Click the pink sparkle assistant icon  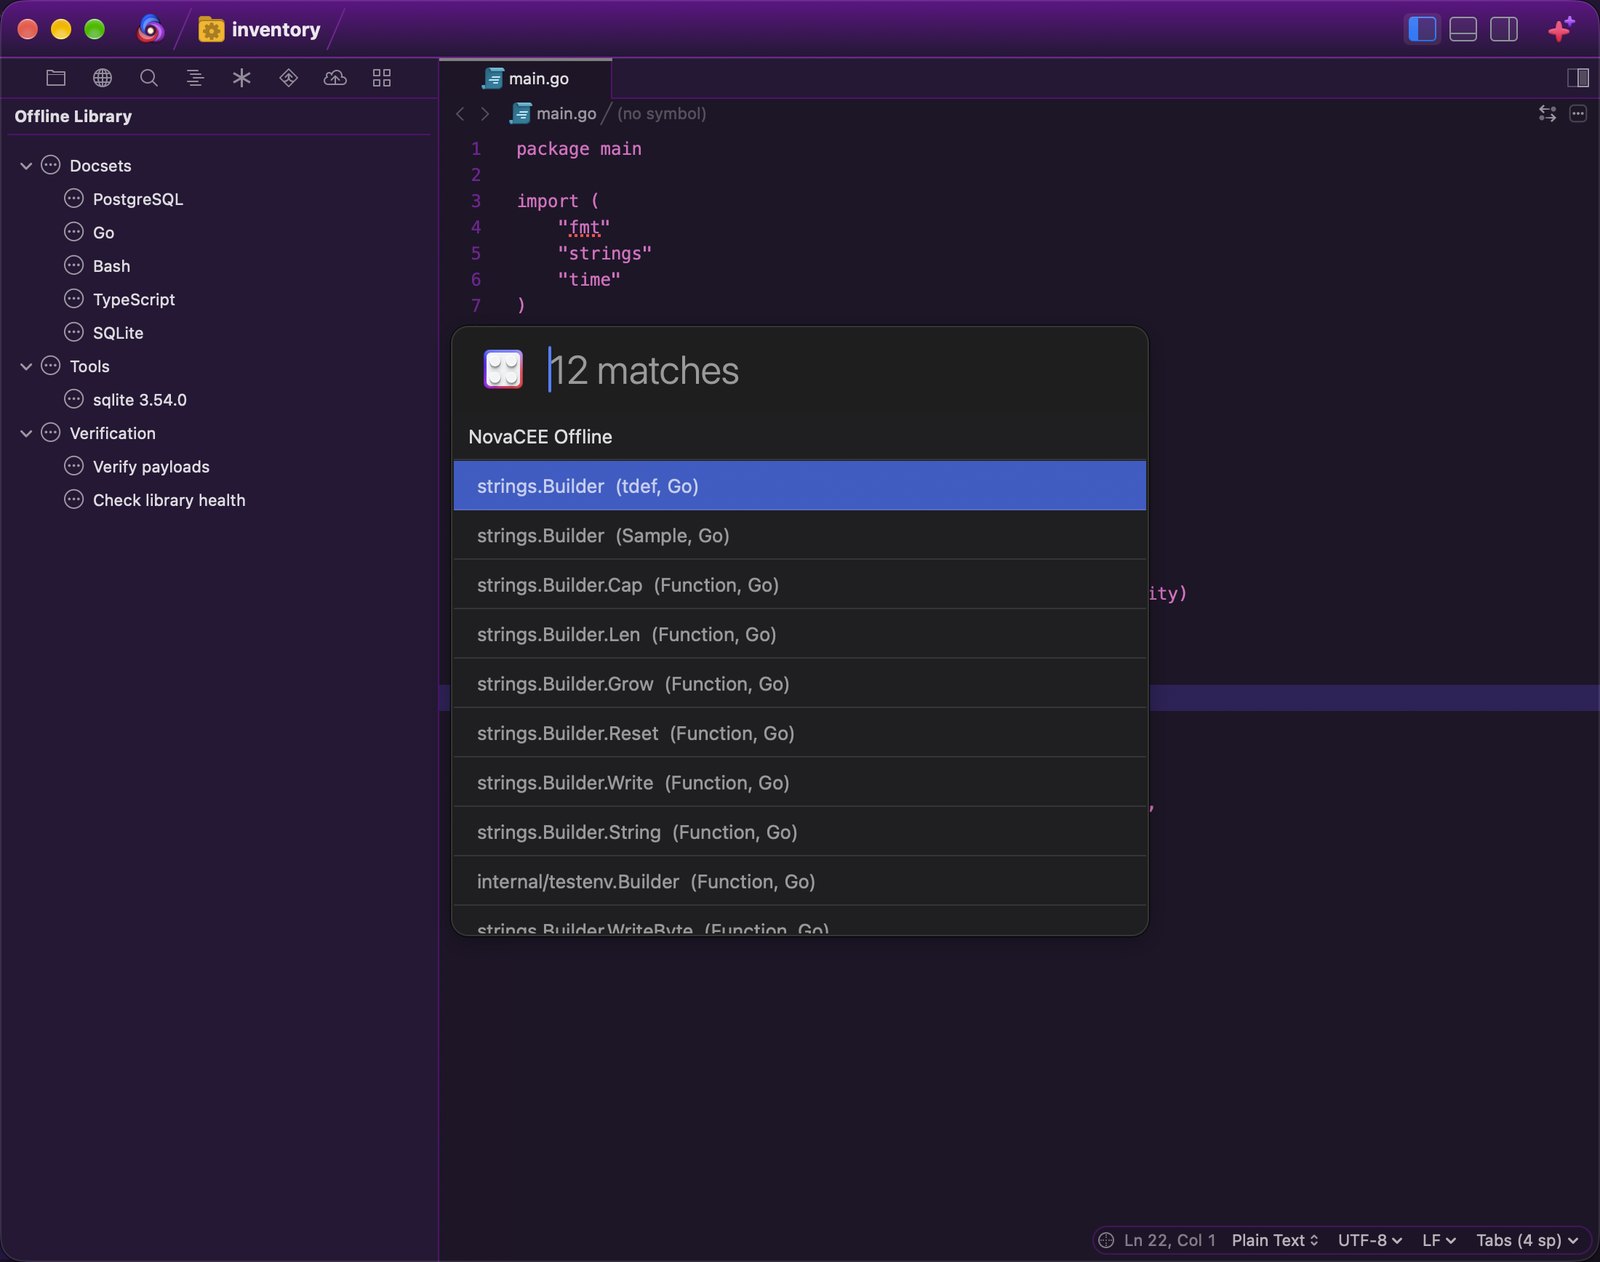pos(1561,30)
